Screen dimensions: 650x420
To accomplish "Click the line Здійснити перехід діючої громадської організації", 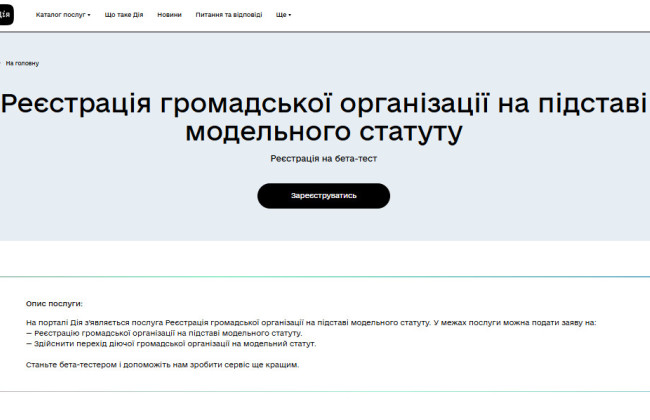I will pyautogui.click(x=171, y=344).
